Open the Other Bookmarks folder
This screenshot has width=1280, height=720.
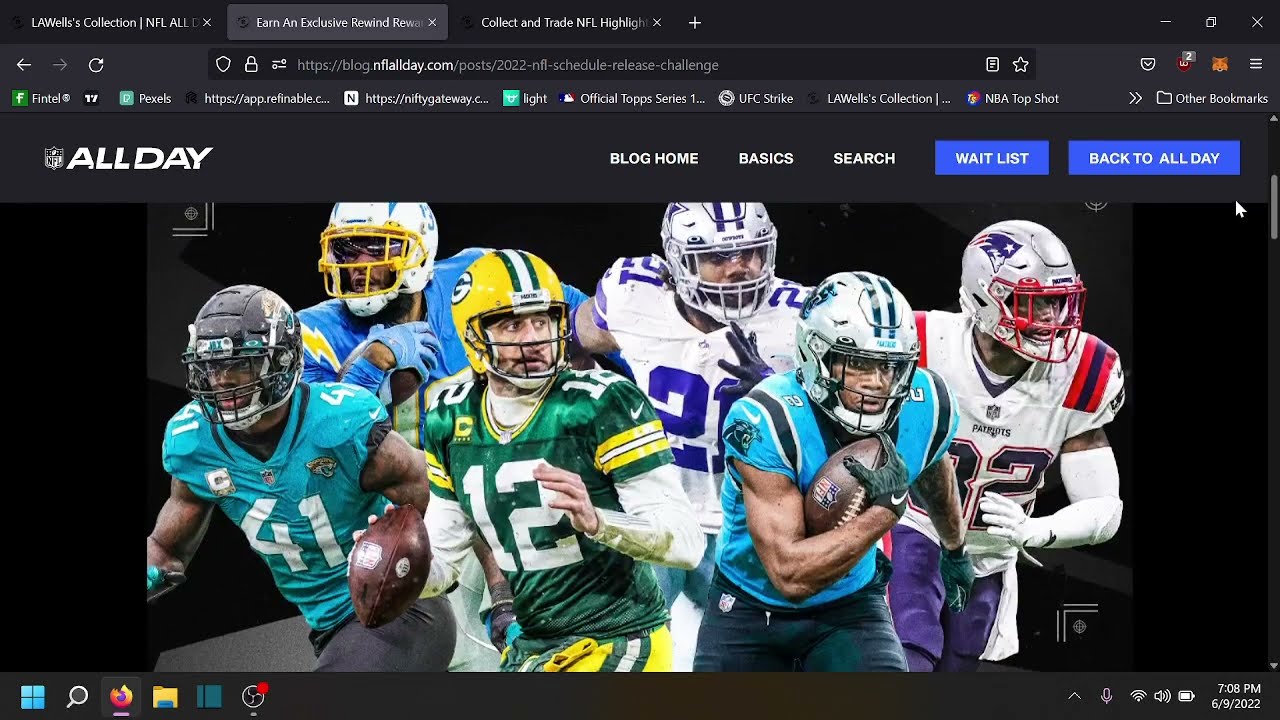(x=1212, y=98)
